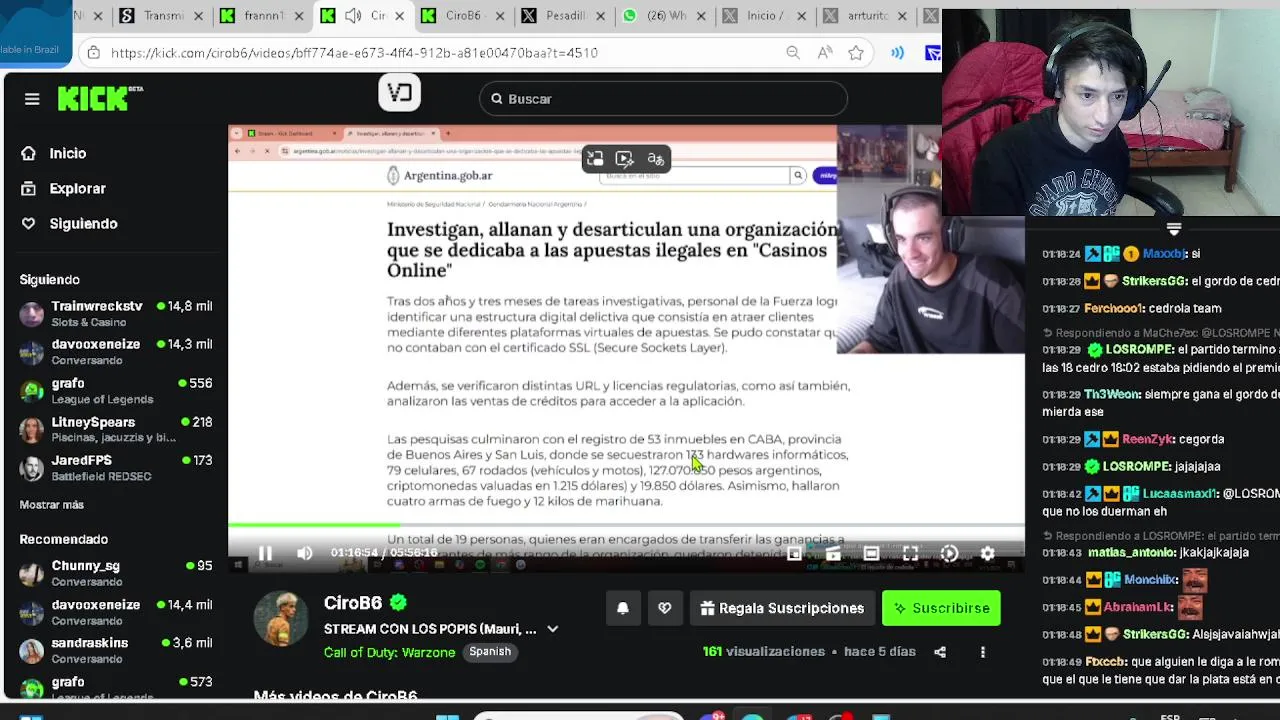Viewport: 1280px width, 720px height.
Task: Switch to the CiroB6 browser tab
Action: 462,16
